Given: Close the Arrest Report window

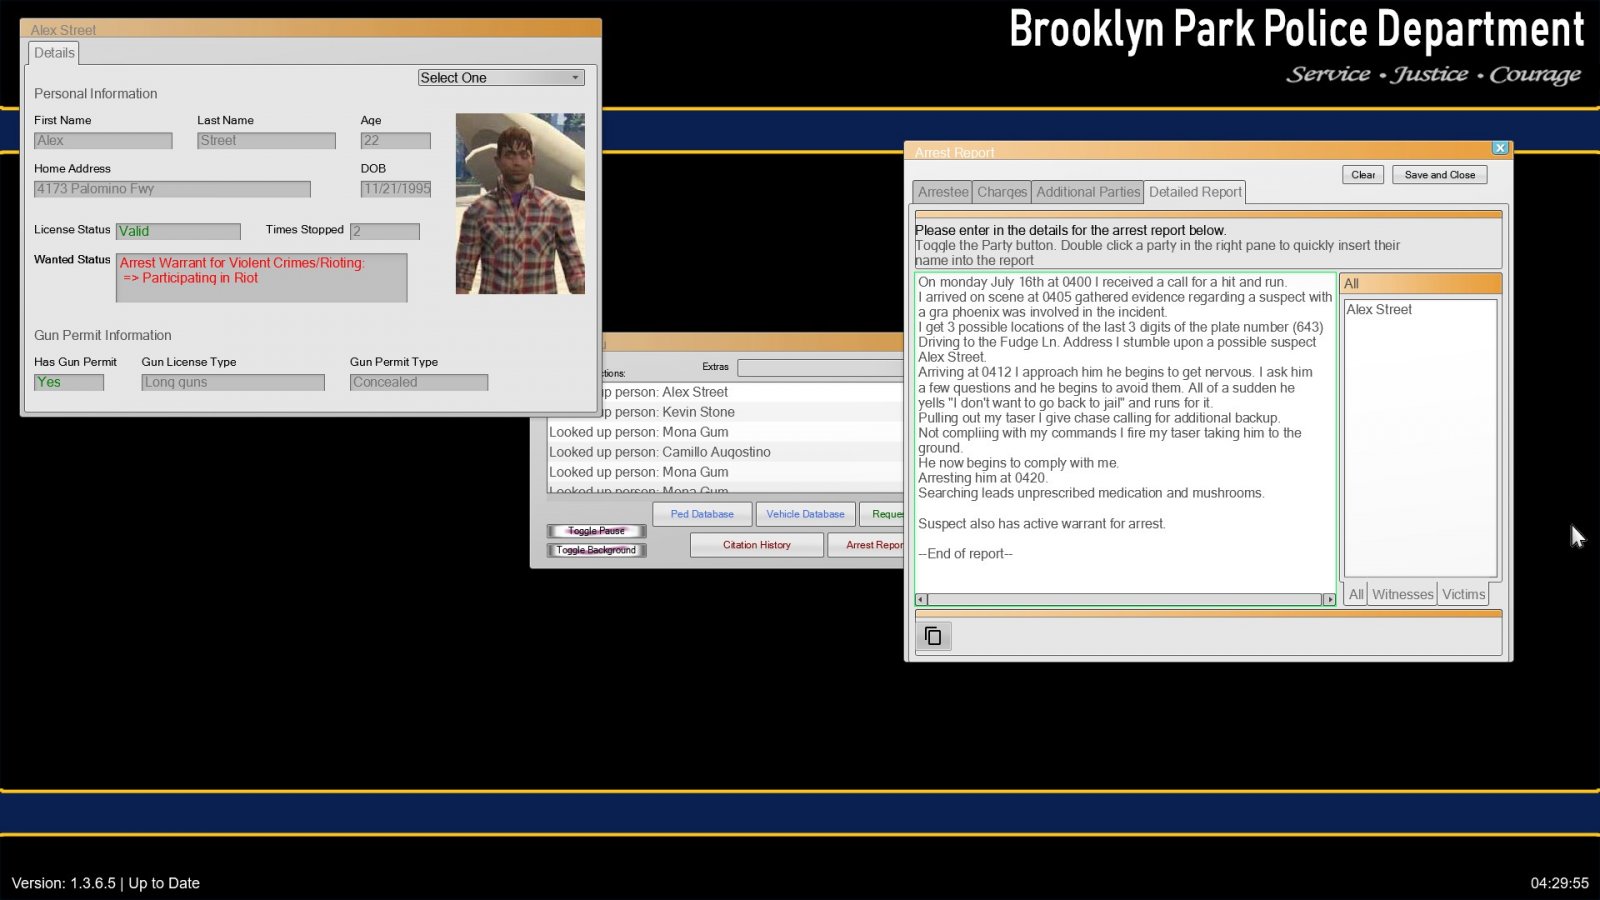Looking at the screenshot, I should coord(1500,148).
